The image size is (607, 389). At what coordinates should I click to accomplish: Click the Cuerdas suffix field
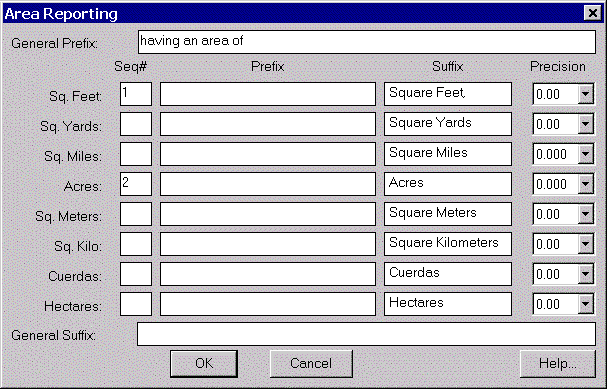click(448, 274)
